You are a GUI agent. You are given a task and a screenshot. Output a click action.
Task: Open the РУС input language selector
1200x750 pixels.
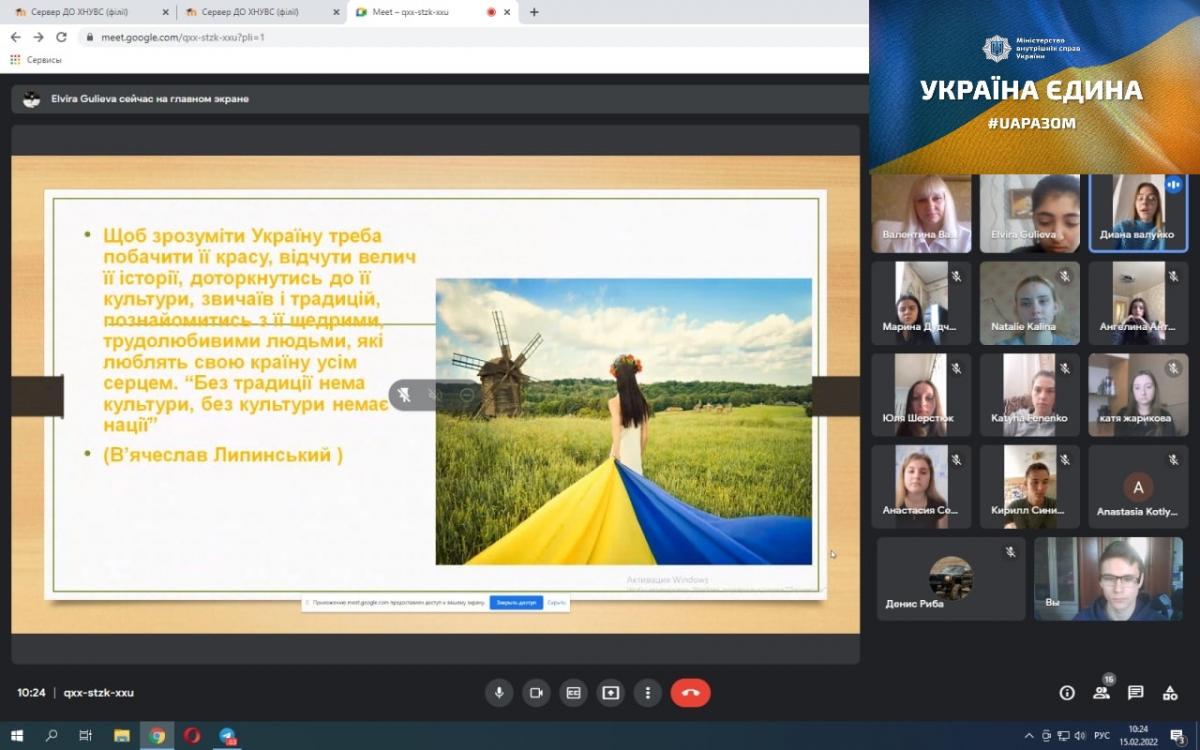tap(1101, 736)
